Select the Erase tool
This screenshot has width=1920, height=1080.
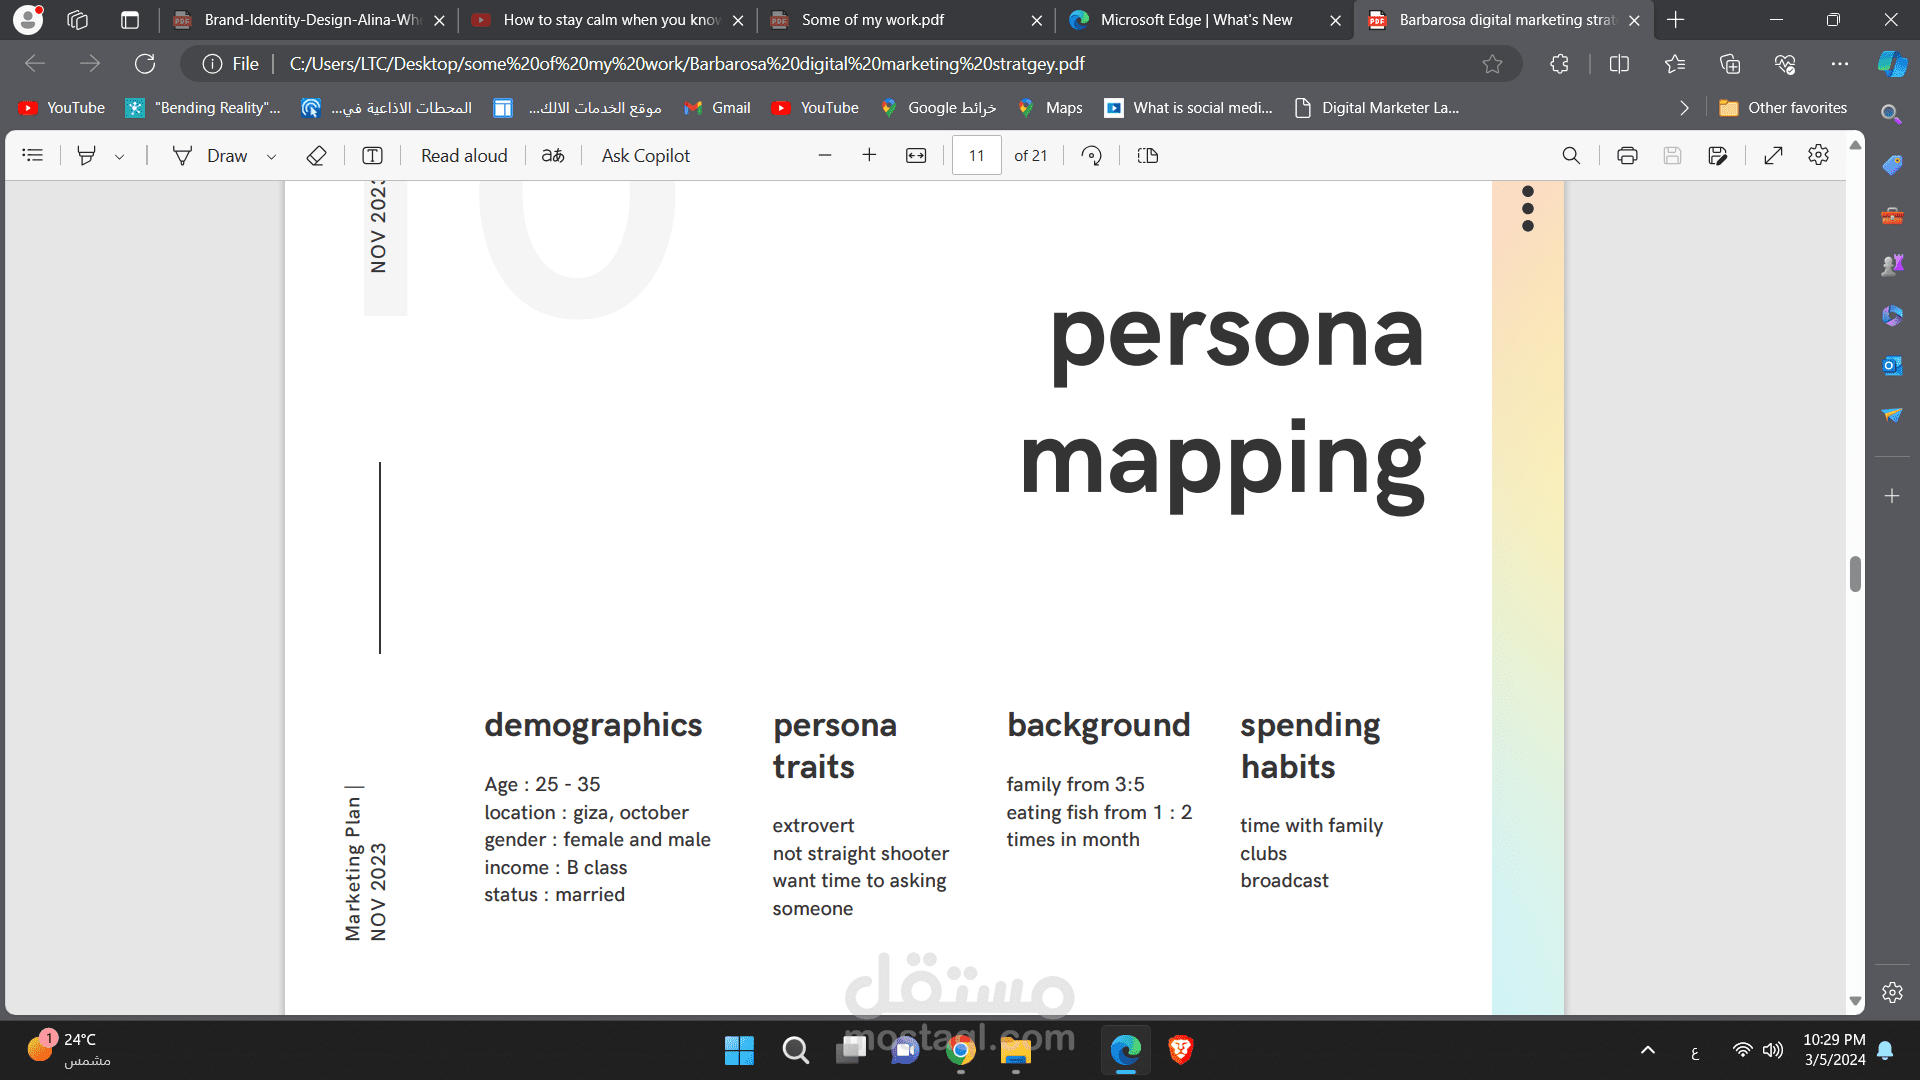coord(316,155)
